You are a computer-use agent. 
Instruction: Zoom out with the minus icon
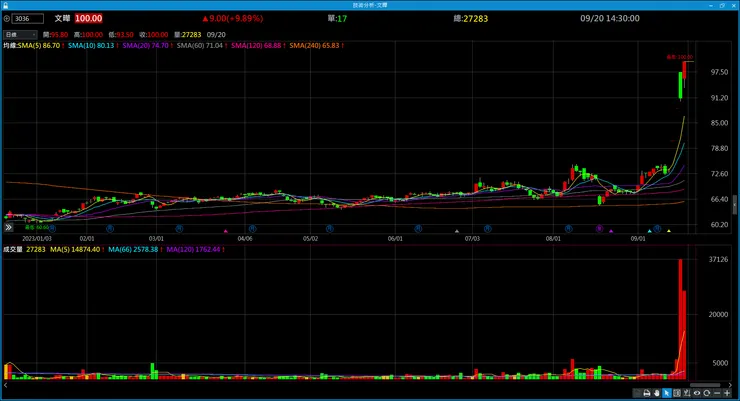click(717, 393)
